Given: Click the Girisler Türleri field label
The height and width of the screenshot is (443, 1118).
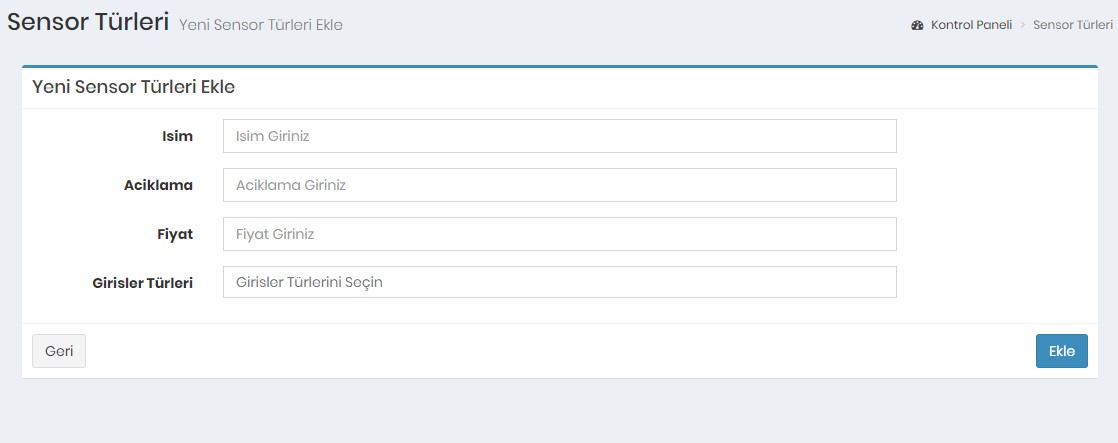Looking at the screenshot, I should (x=142, y=283).
